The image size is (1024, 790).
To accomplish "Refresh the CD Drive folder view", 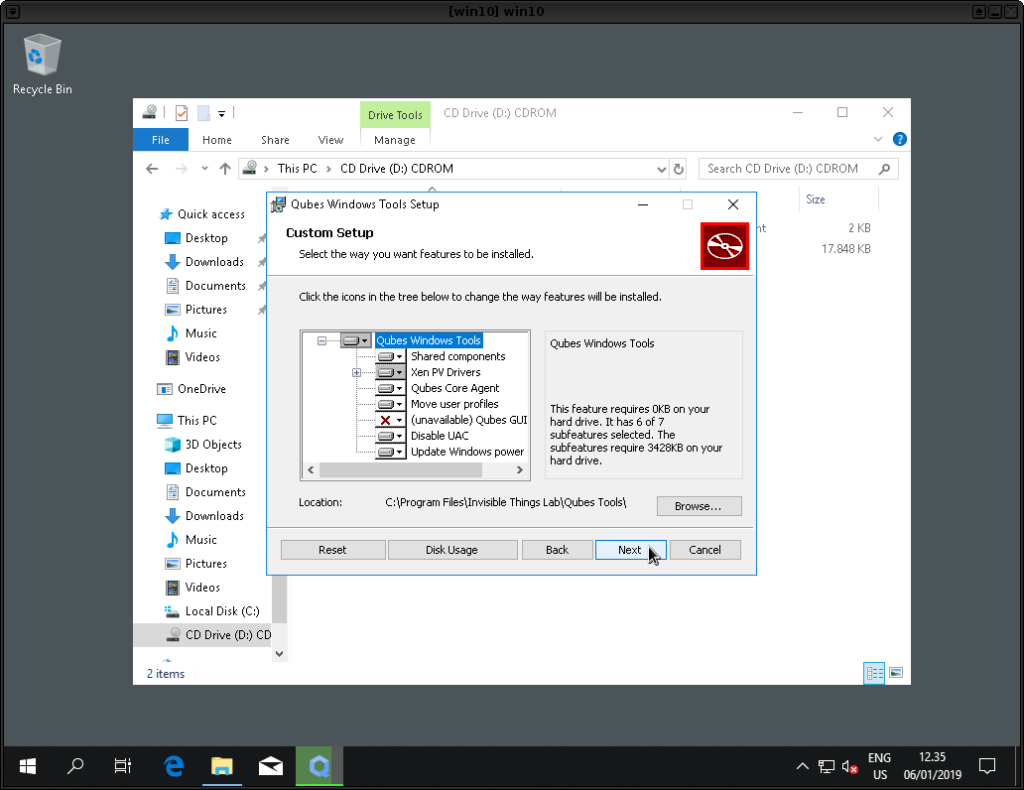I will 679,169.
